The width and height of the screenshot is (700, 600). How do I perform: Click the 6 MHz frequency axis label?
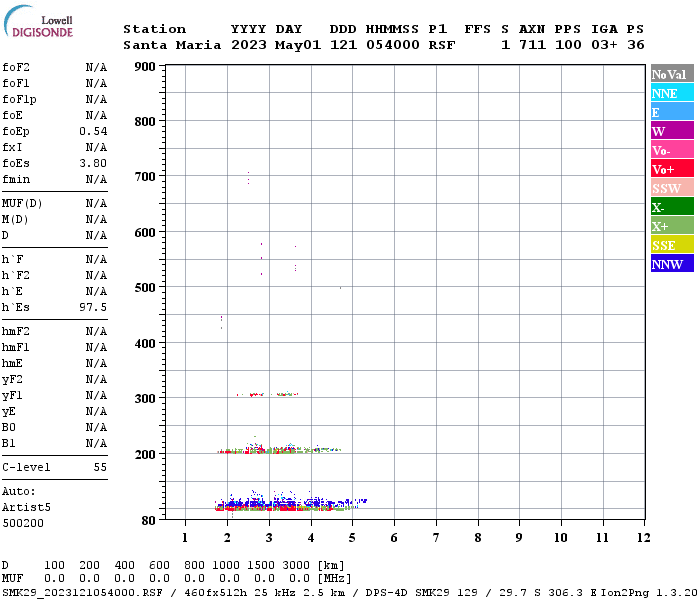[394, 538]
